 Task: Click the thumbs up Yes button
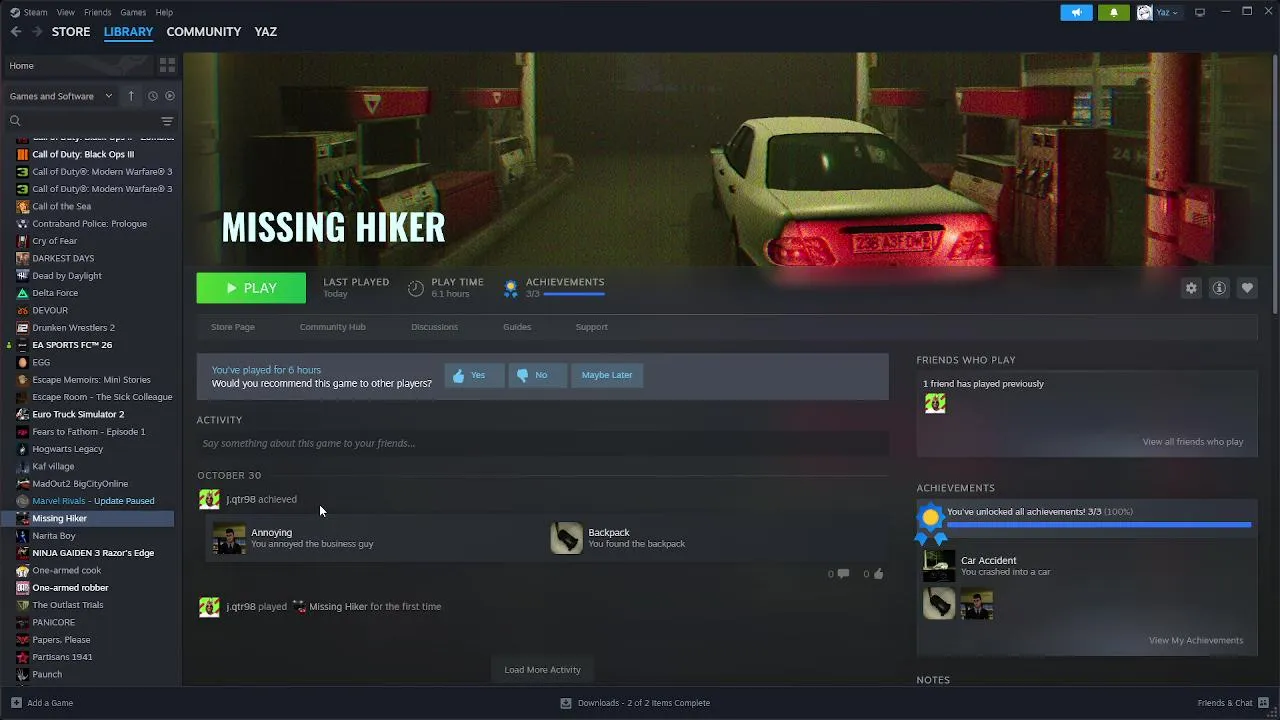coord(474,375)
